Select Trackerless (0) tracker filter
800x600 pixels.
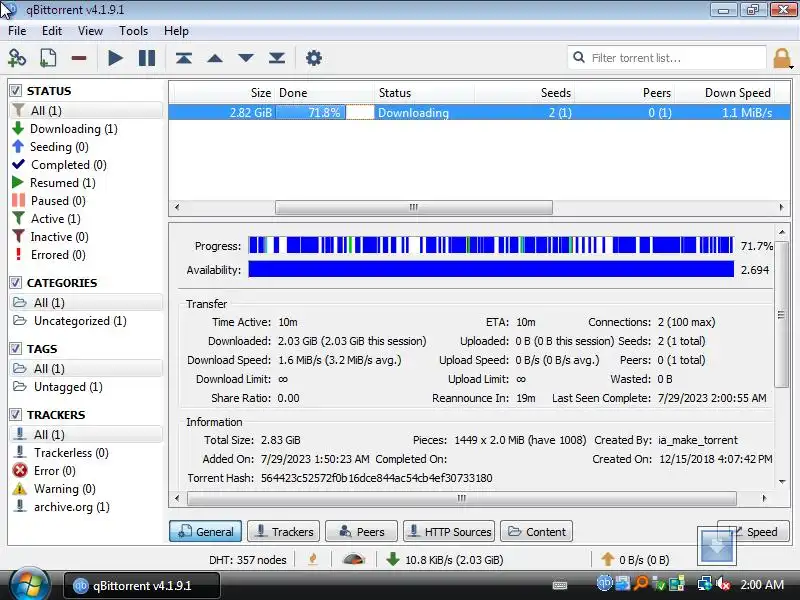coord(71,453)
